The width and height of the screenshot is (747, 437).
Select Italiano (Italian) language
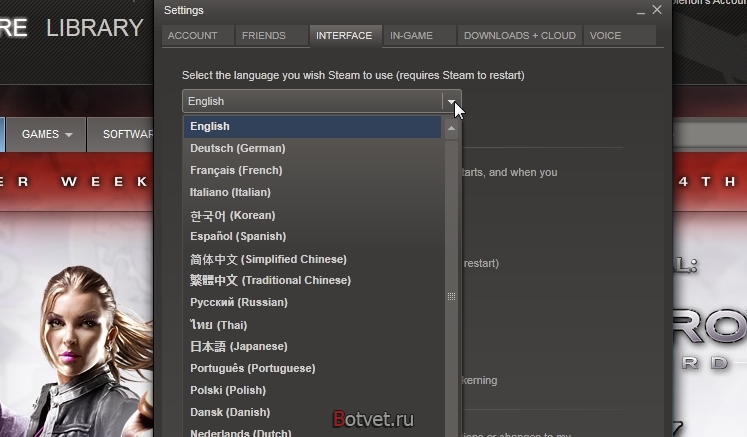(x=312, y=192)
